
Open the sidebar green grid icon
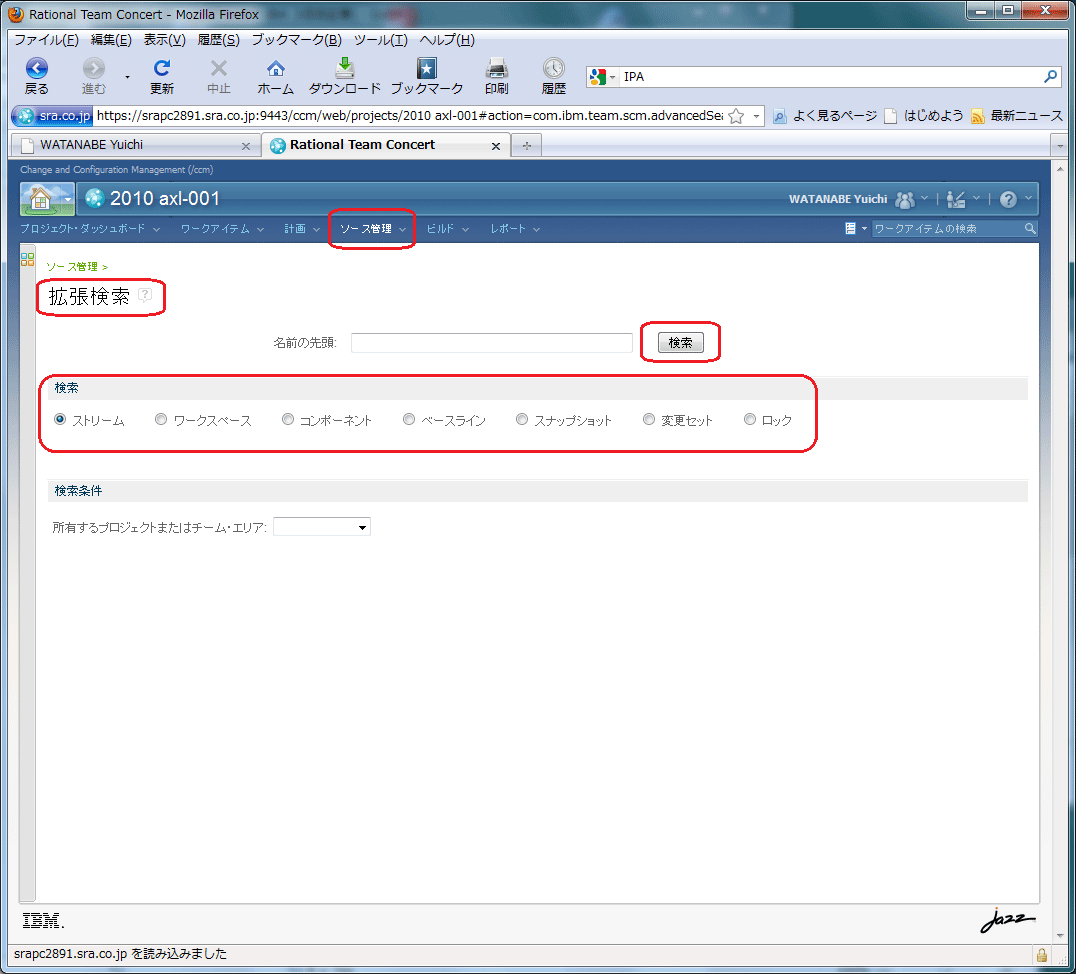point(27,259)
